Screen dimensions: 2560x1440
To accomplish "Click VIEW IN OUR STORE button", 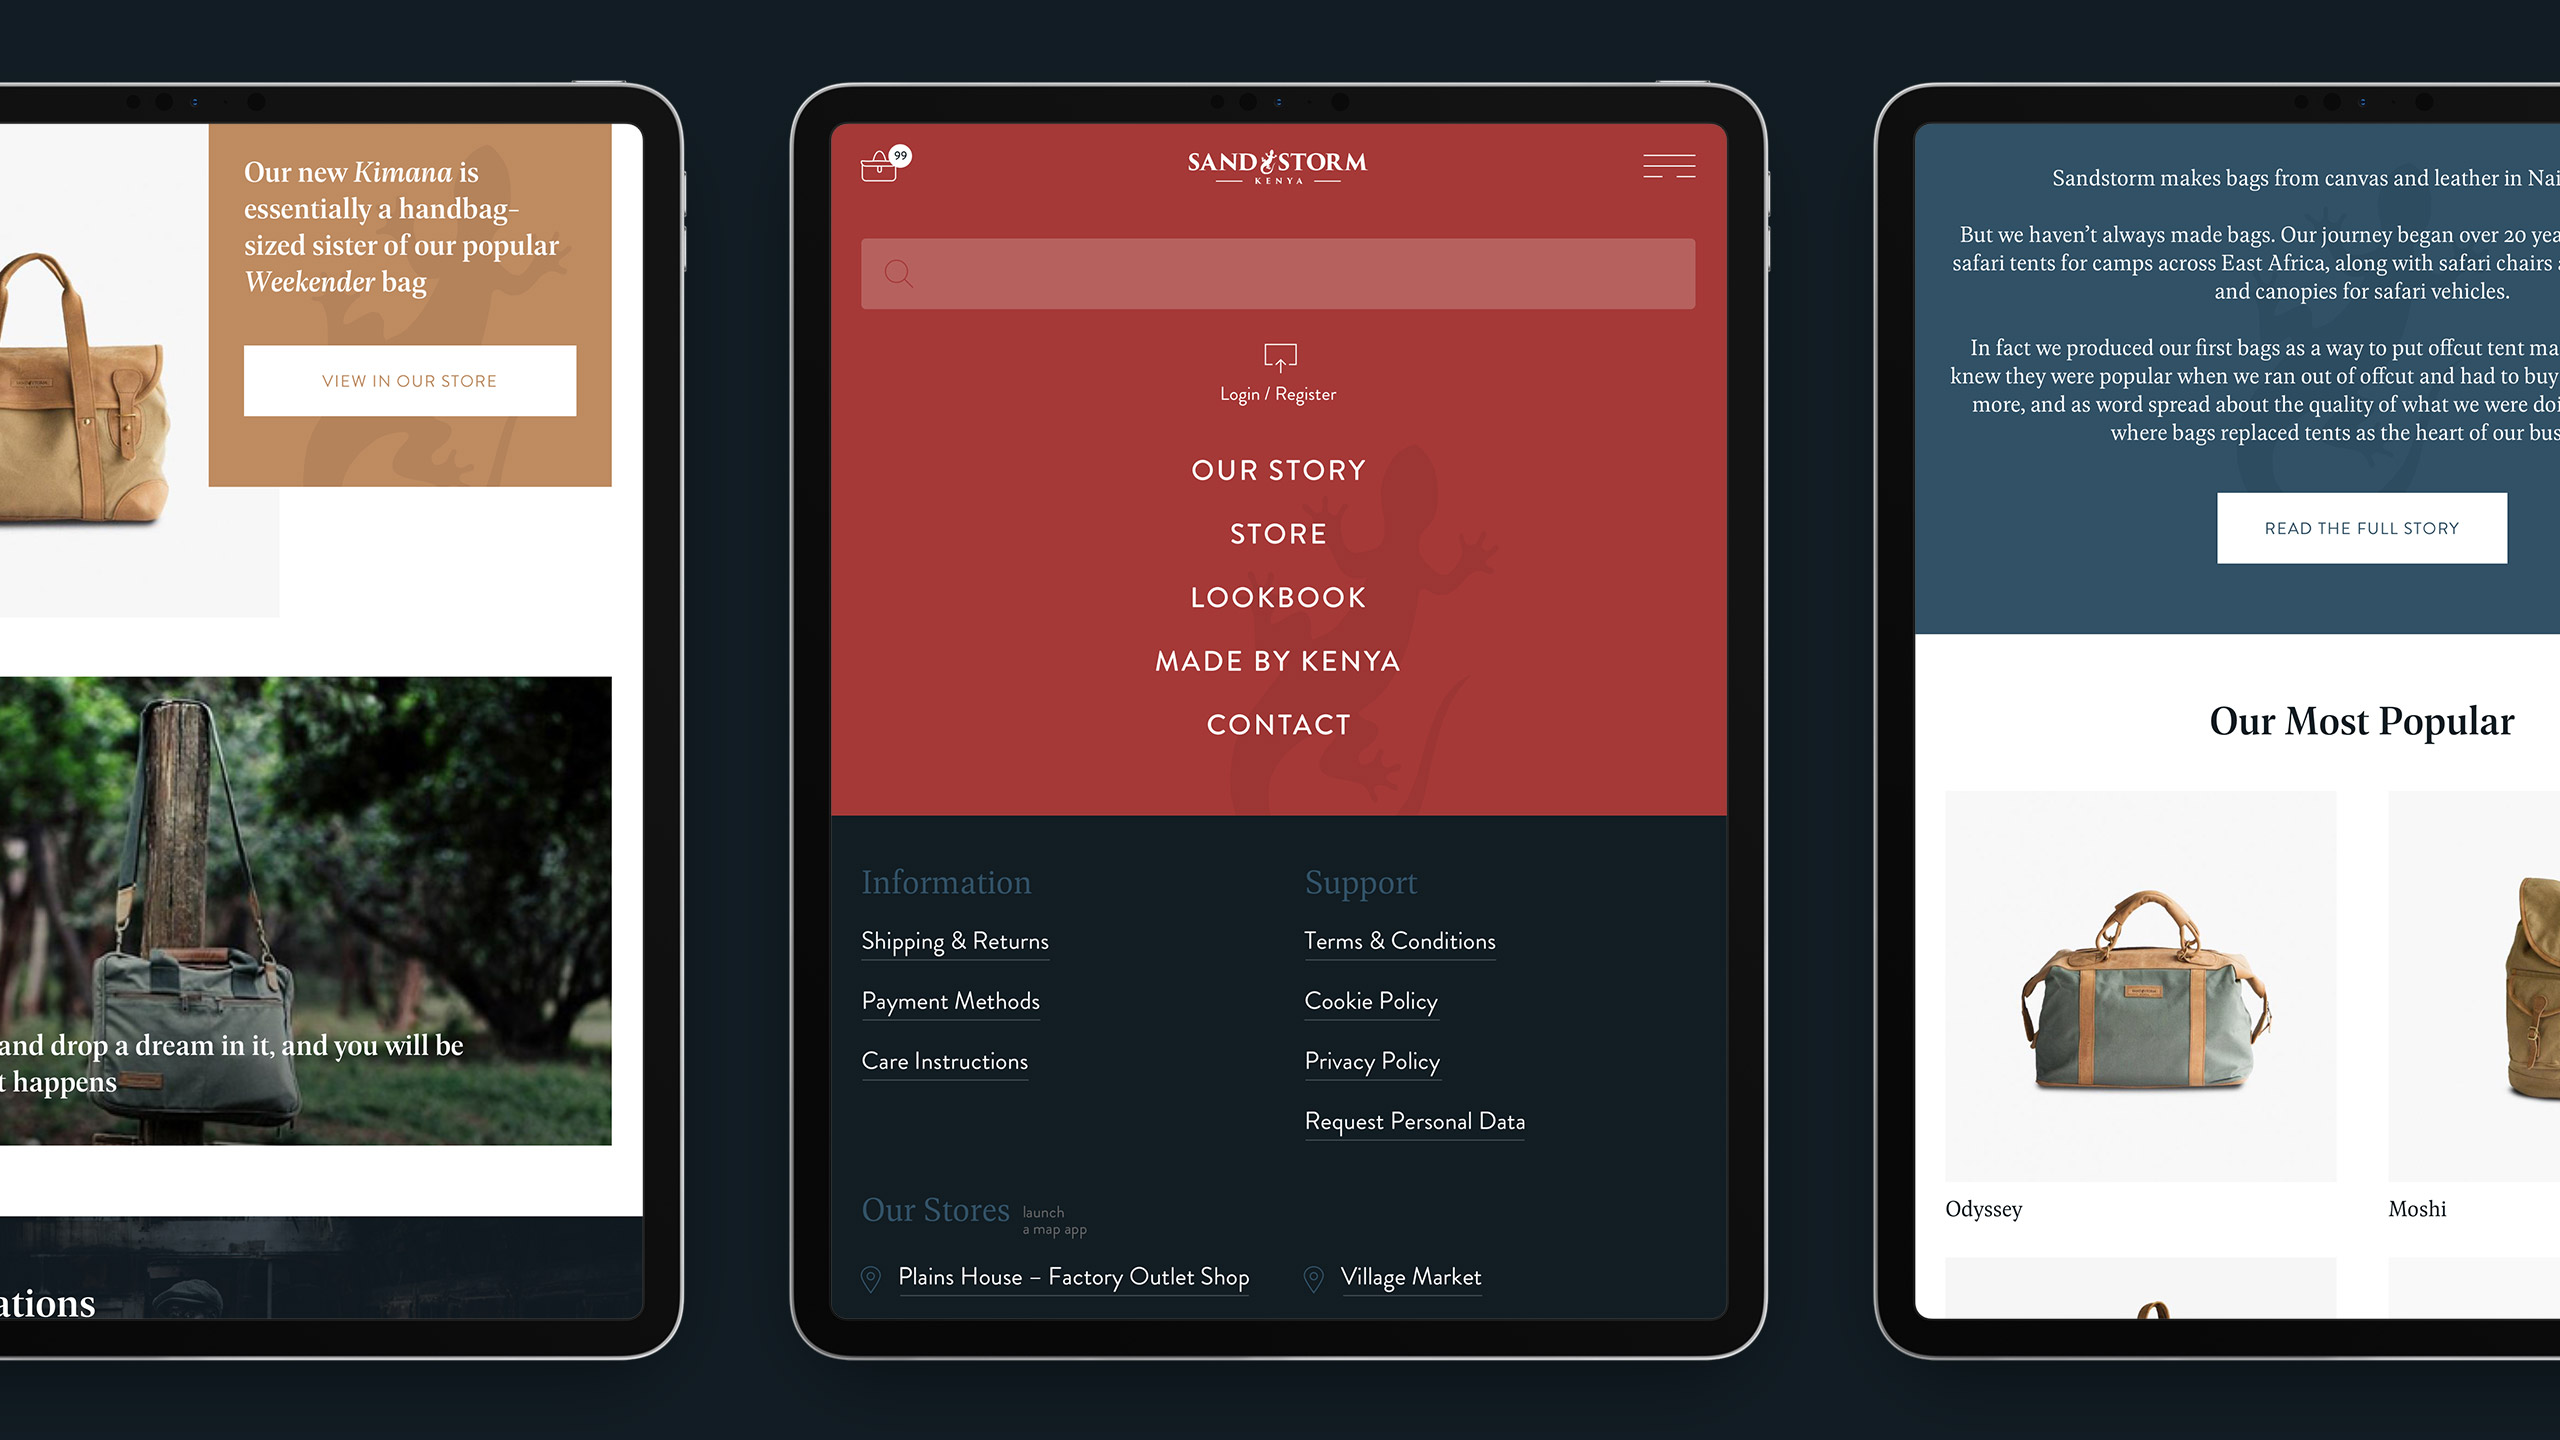I will coord(408,380).
